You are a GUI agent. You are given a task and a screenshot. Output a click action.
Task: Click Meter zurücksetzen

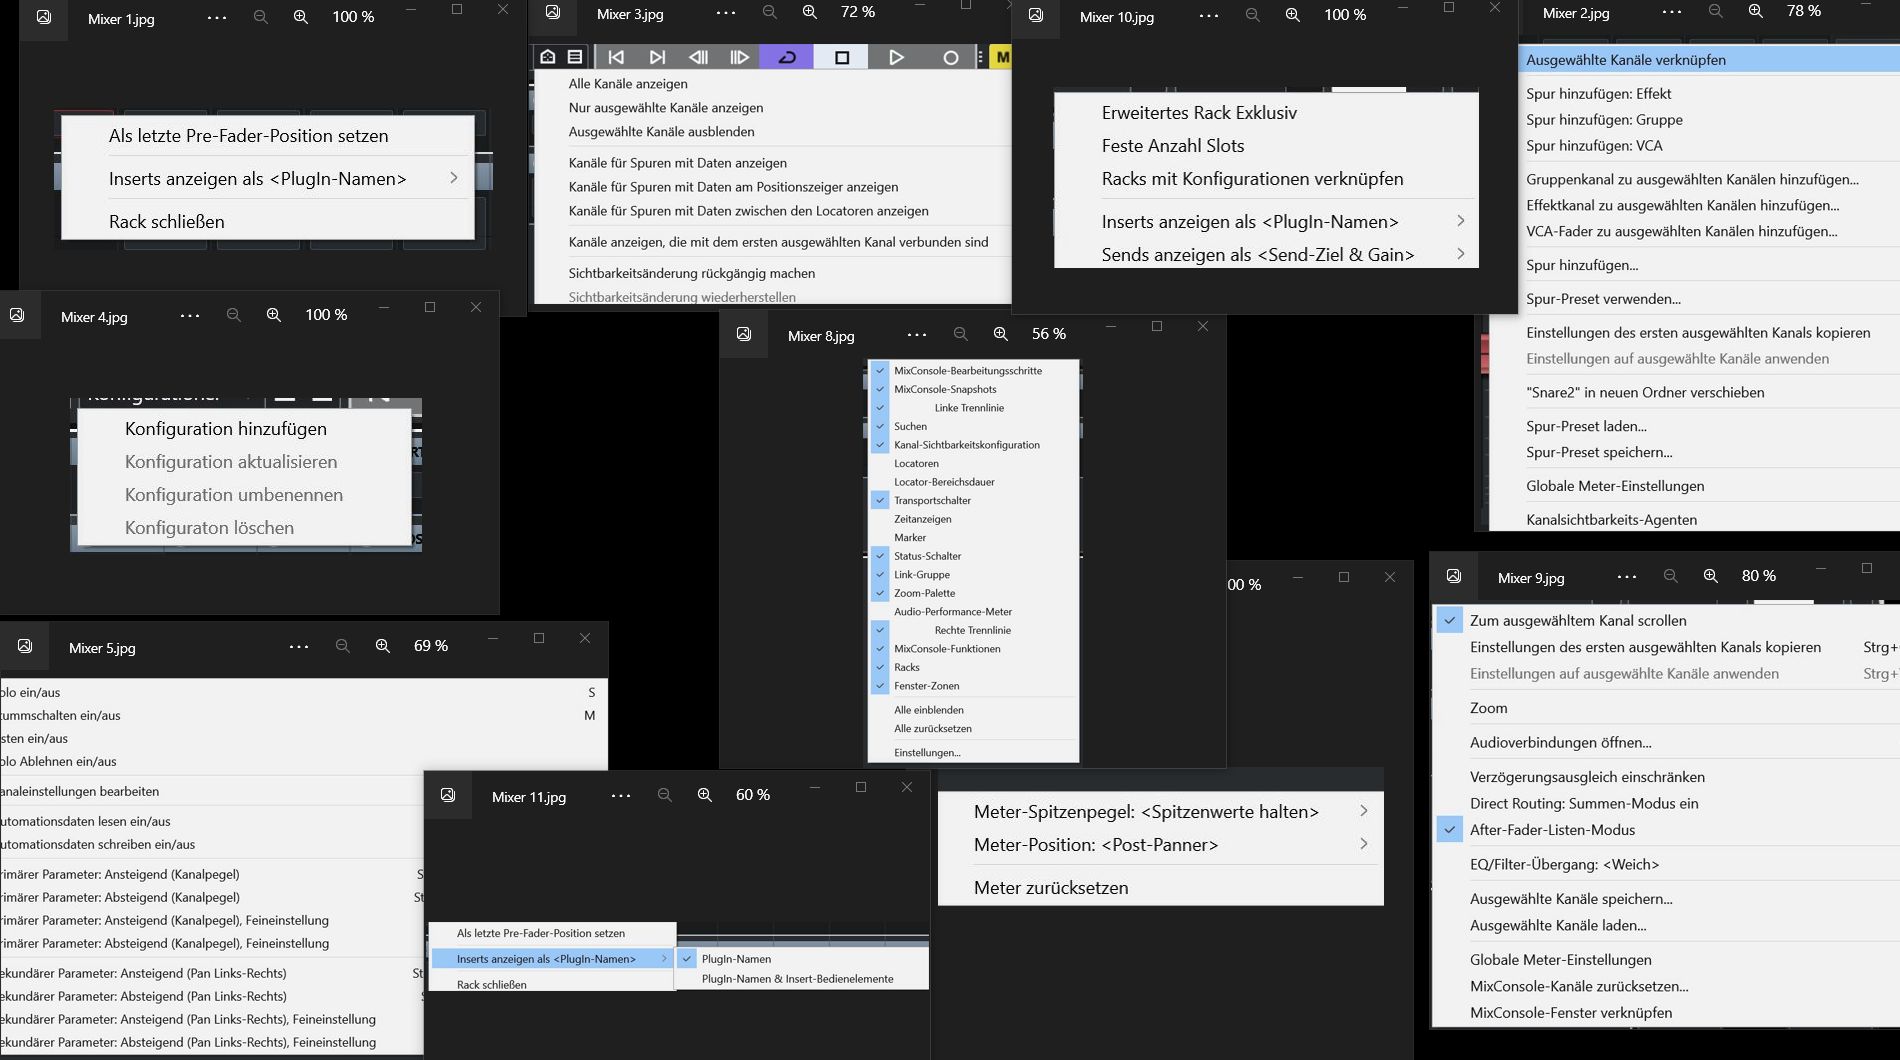[x=1051, y=888]
